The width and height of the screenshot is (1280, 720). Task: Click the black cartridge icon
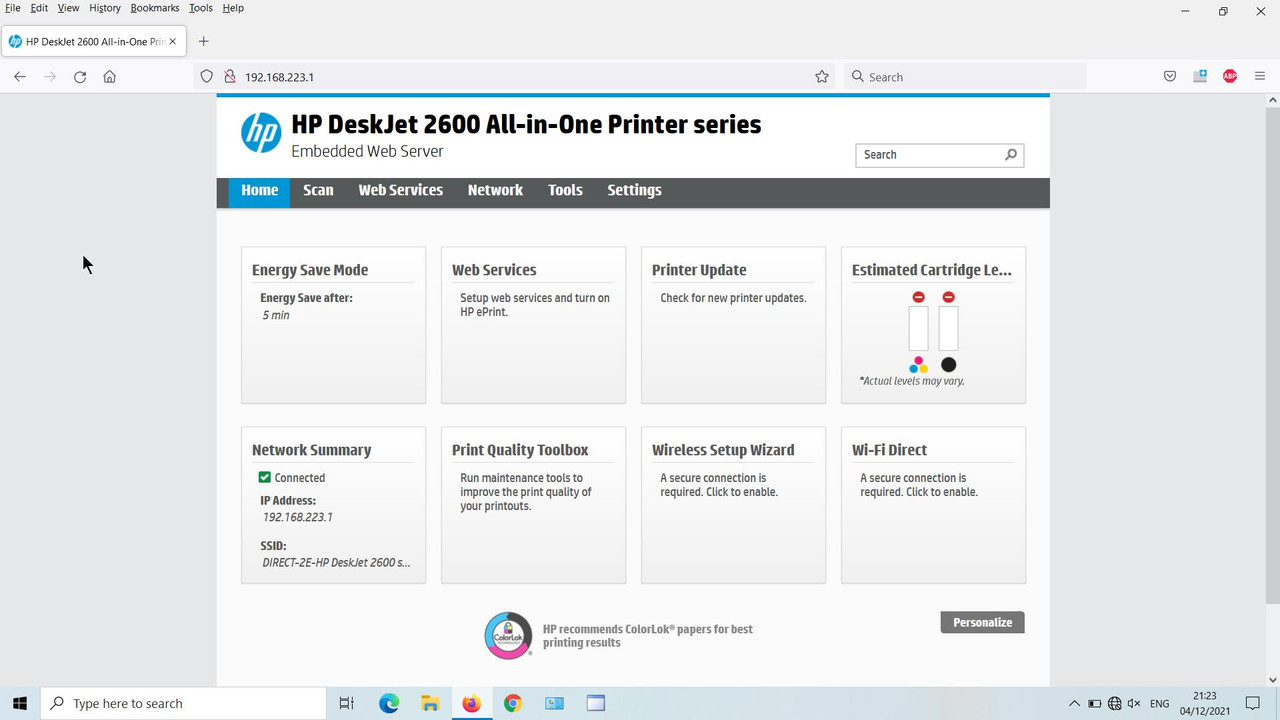(x=949, y=365)
